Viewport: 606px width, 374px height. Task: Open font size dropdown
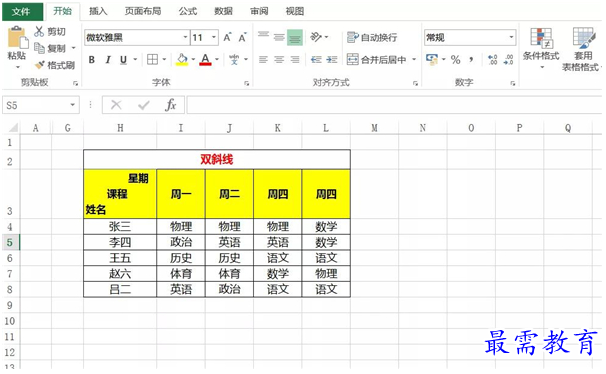pyautogui.click(x=214, y=37)
